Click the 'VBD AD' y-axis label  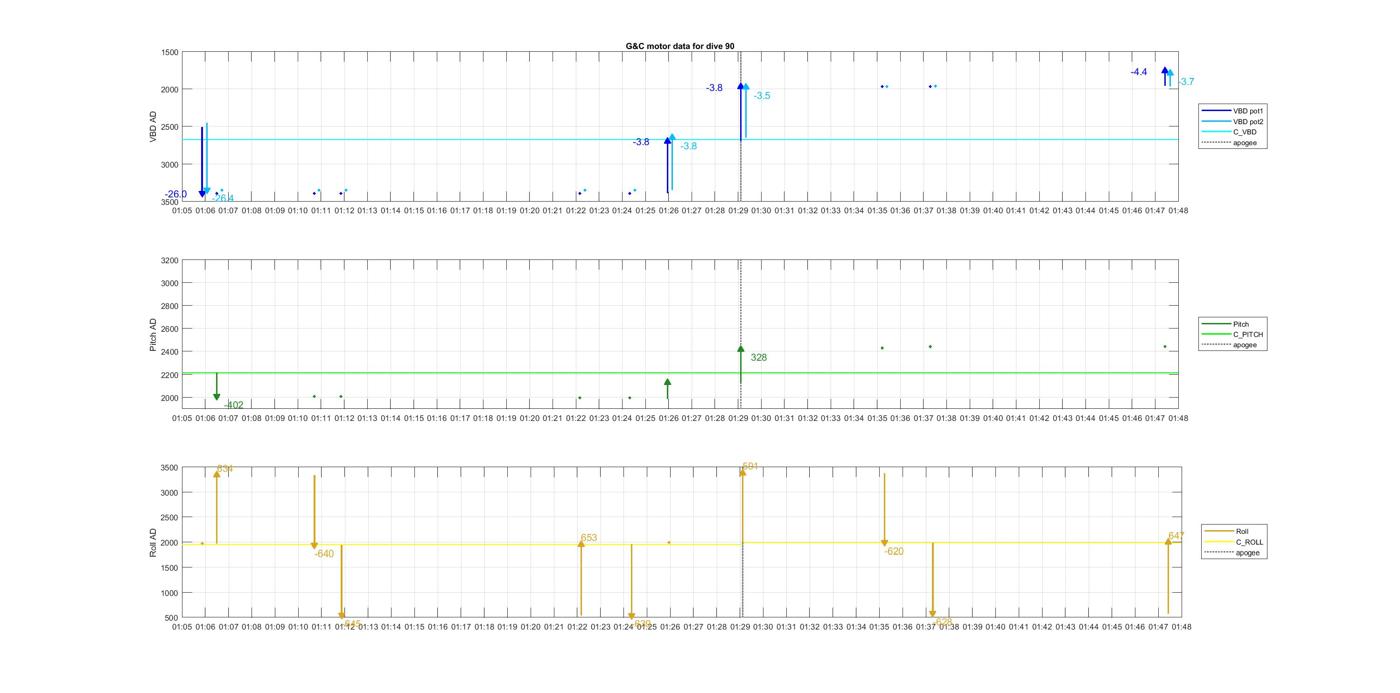153,126
